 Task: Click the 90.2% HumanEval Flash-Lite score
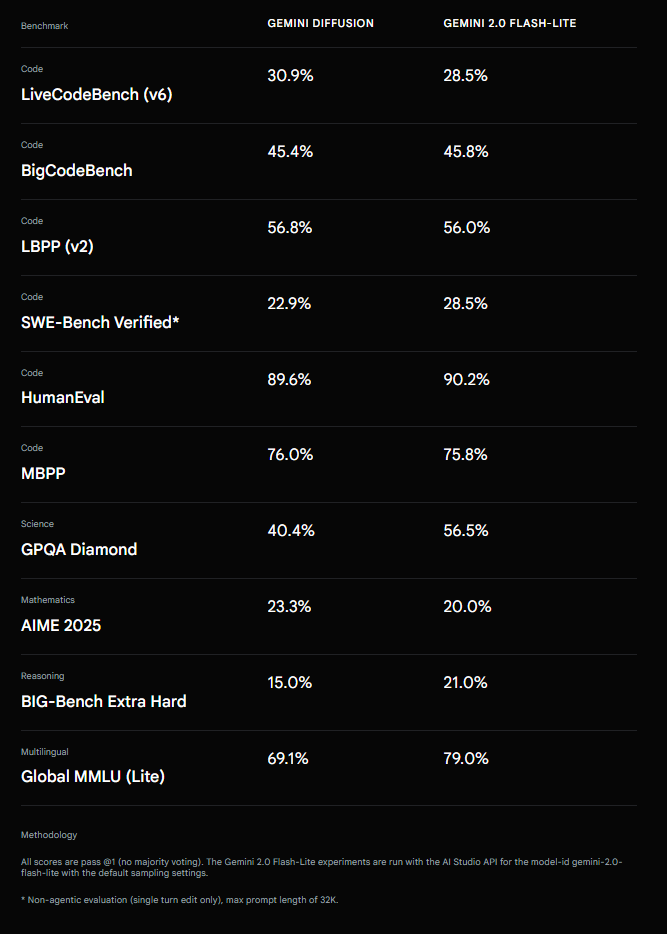466,379
